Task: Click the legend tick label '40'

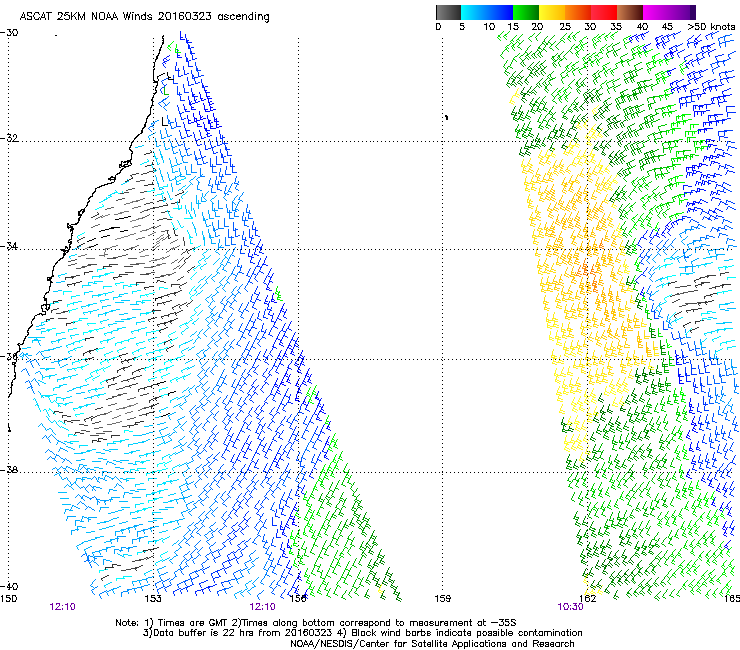Action: (642, 27)
